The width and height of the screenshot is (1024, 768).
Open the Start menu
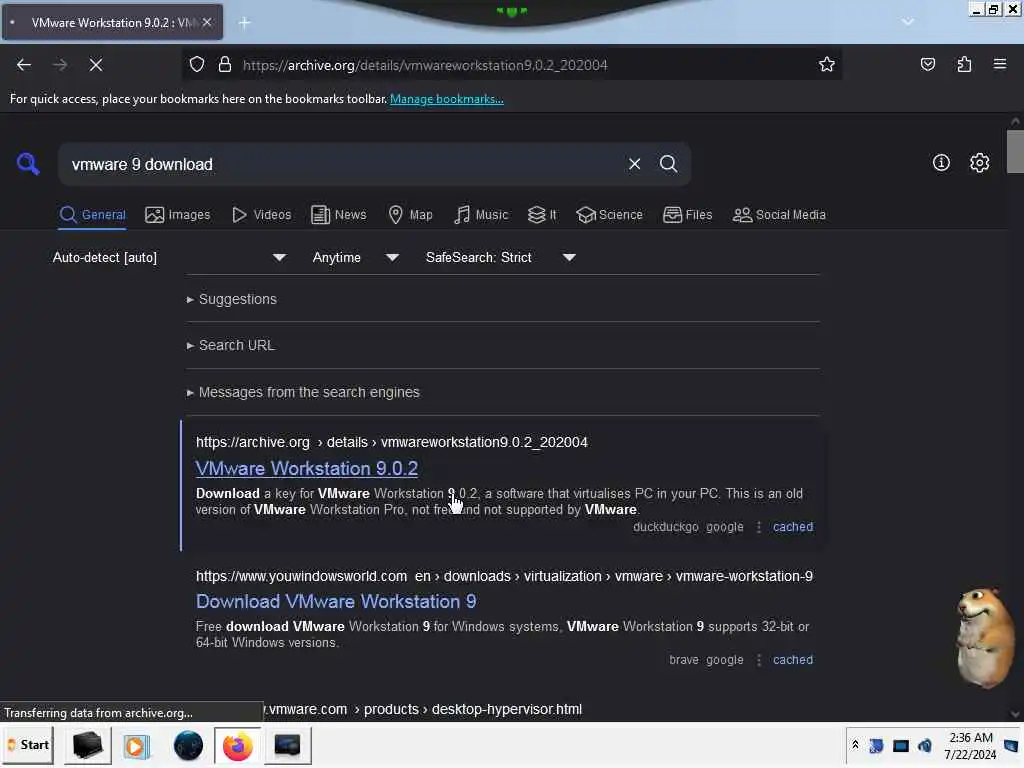point(29,745)
